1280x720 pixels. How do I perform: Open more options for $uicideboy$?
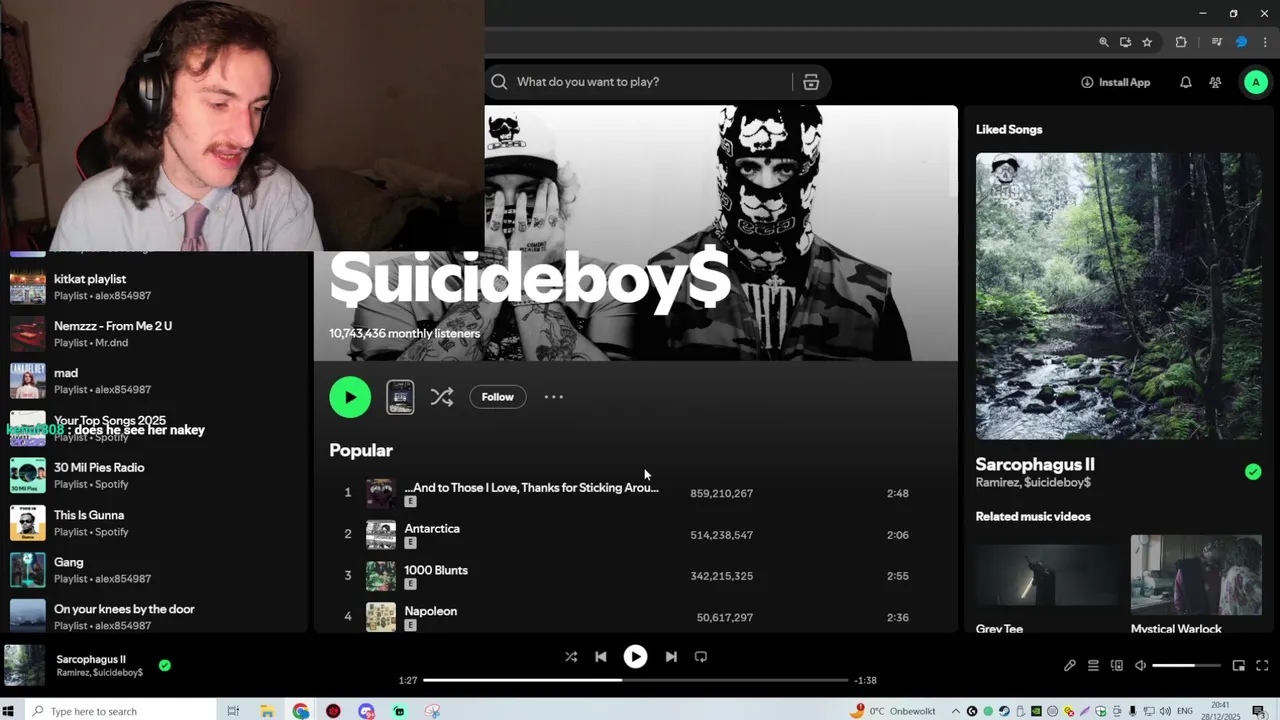(x=553, y=397)
